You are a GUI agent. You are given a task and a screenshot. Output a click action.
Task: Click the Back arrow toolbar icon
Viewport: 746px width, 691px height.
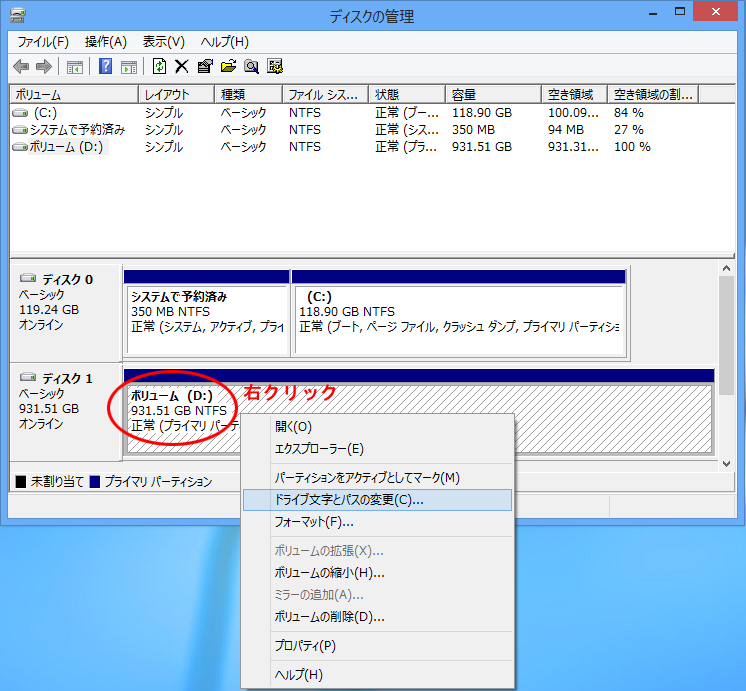[21, 67]
